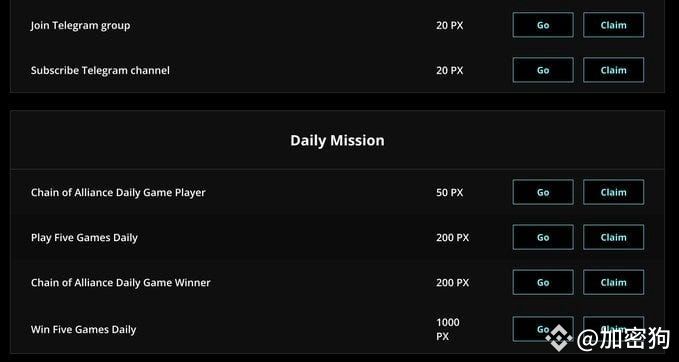Claim the Daily Game Player reward
679x362 pixels.
(613, 192)
